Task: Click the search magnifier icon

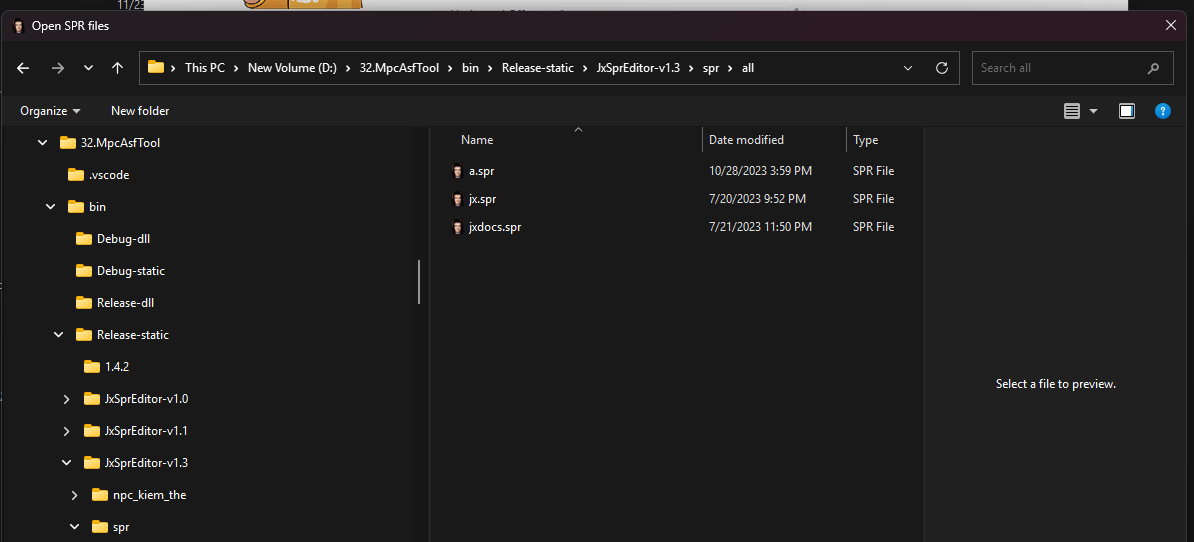Action: (1153, 68)
